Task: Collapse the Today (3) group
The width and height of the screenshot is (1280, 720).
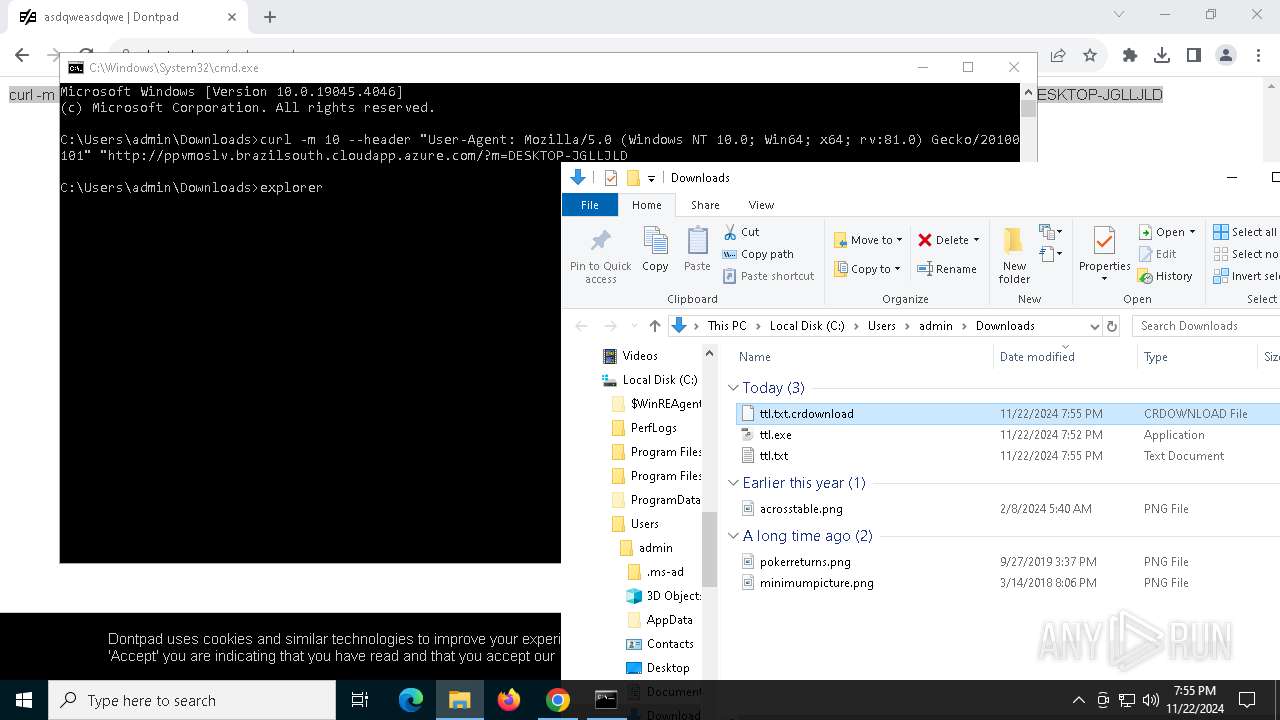Action: coord(733,388)
